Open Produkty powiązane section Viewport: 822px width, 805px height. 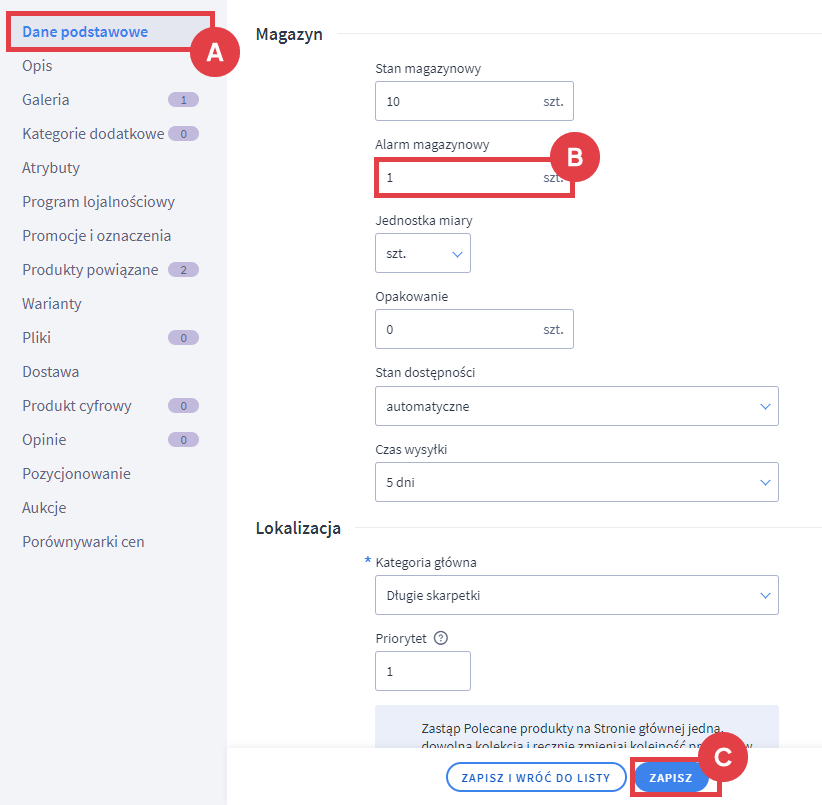coord(90,270)
